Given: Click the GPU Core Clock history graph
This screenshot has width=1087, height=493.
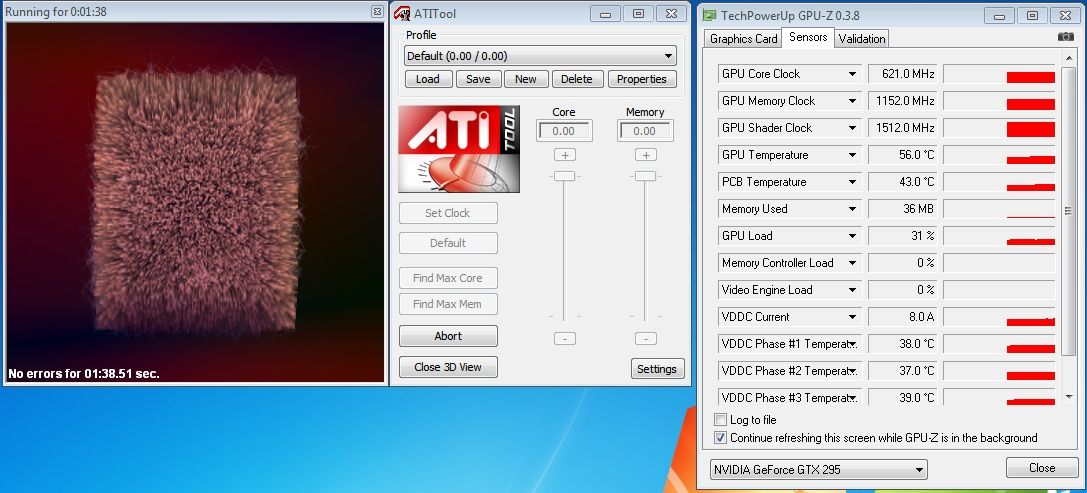Looking at the screenshot, I should click(x=1000, y=74).
